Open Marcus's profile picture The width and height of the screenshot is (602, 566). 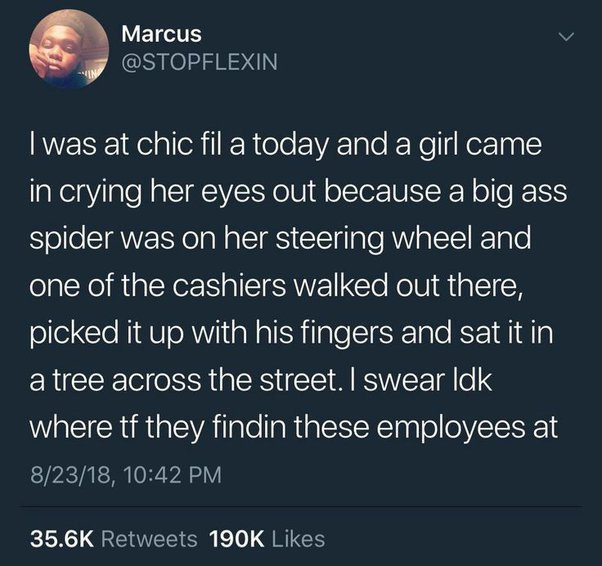(x=69, y=49)
